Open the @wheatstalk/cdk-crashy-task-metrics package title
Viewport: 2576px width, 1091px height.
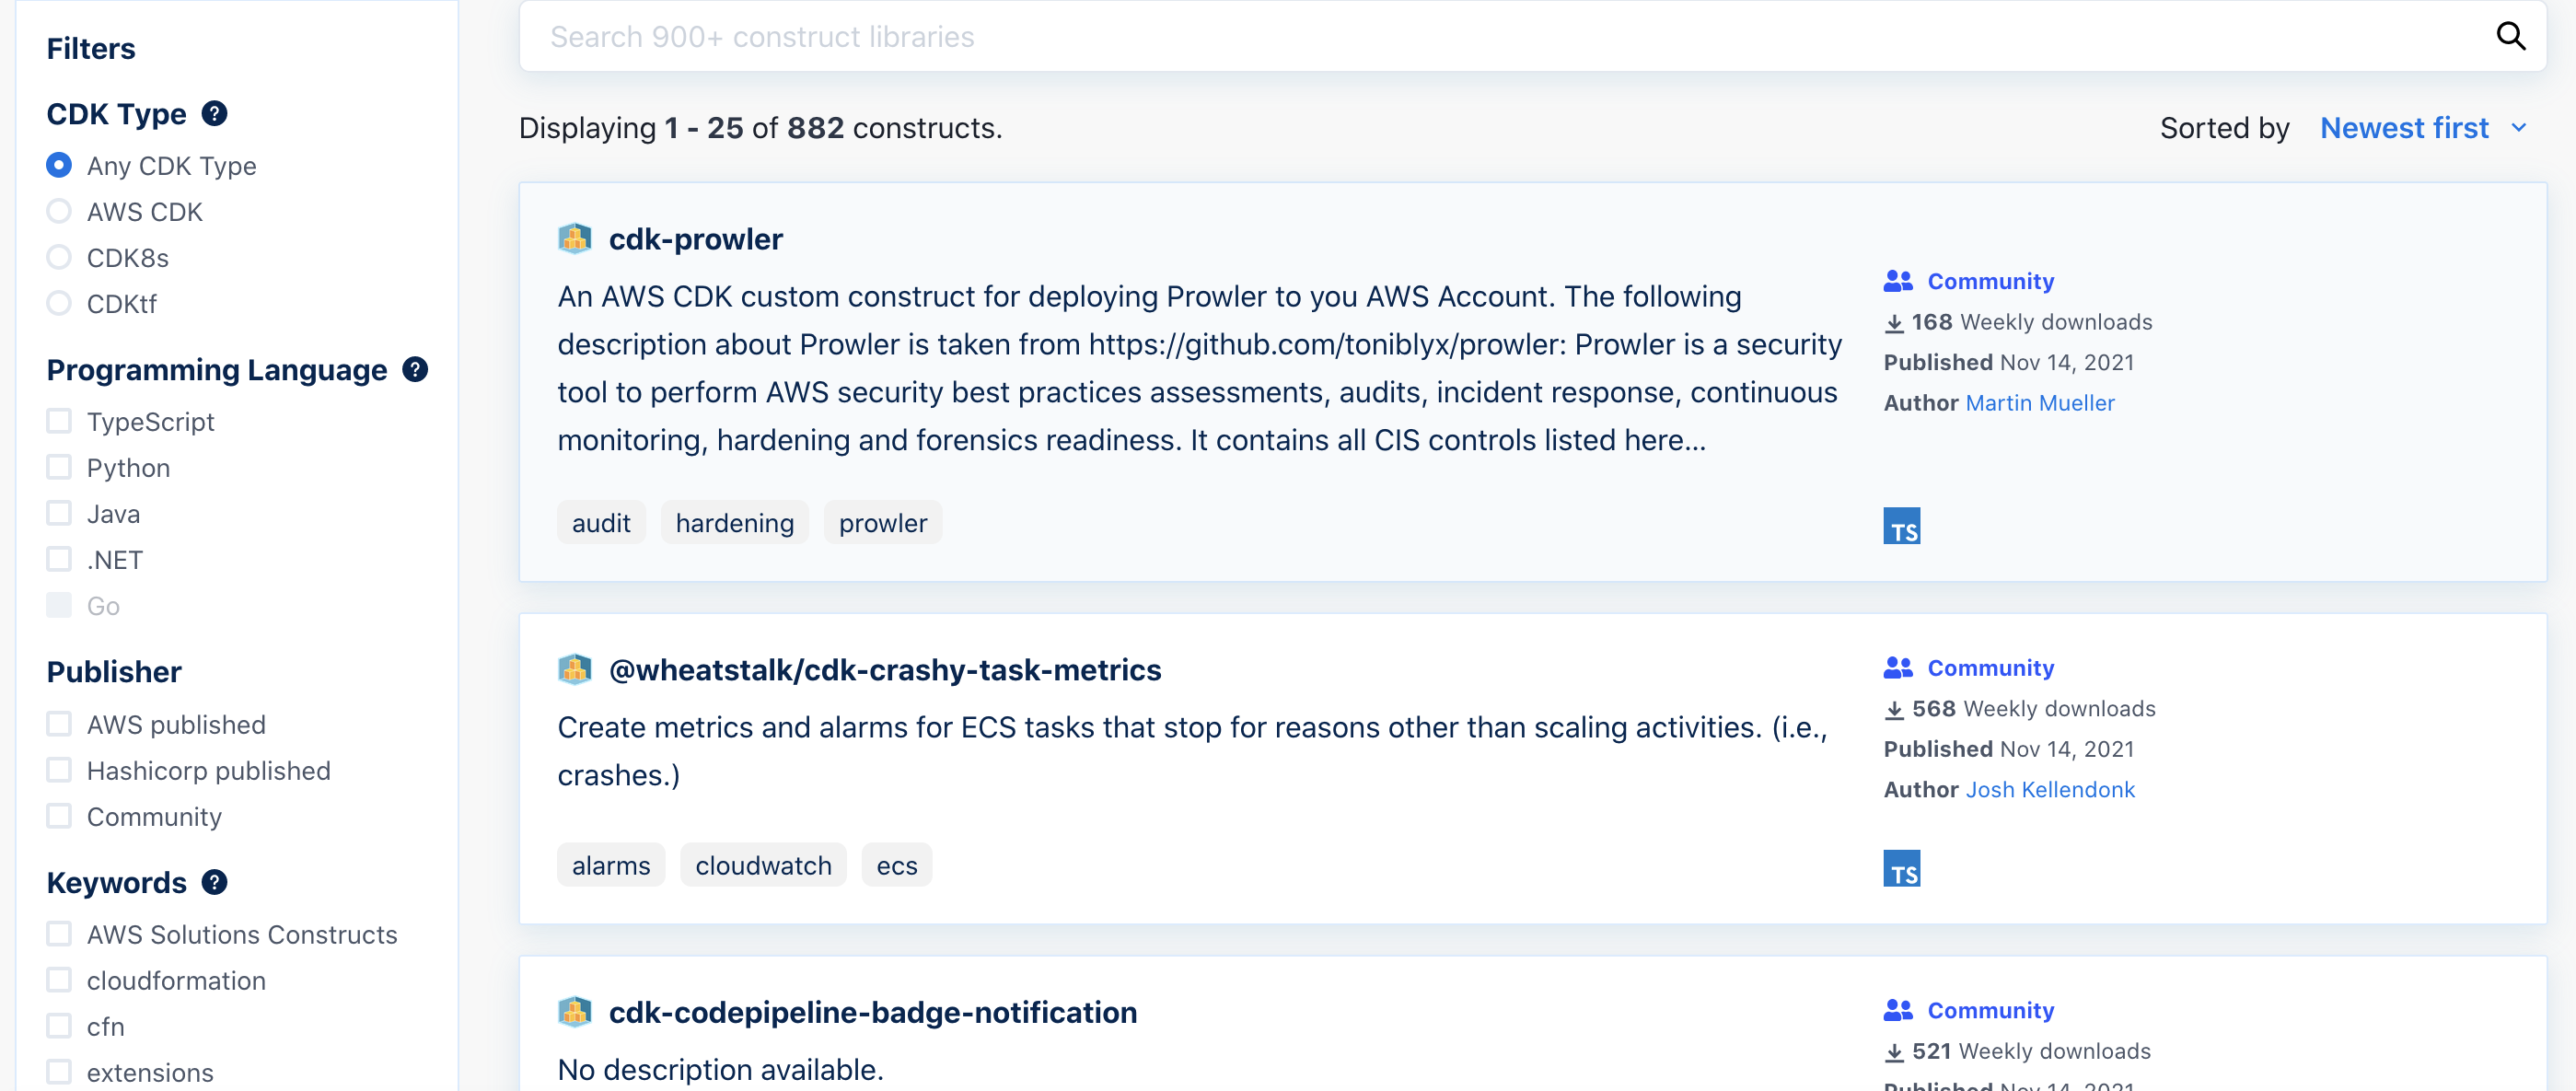(884, 670)
